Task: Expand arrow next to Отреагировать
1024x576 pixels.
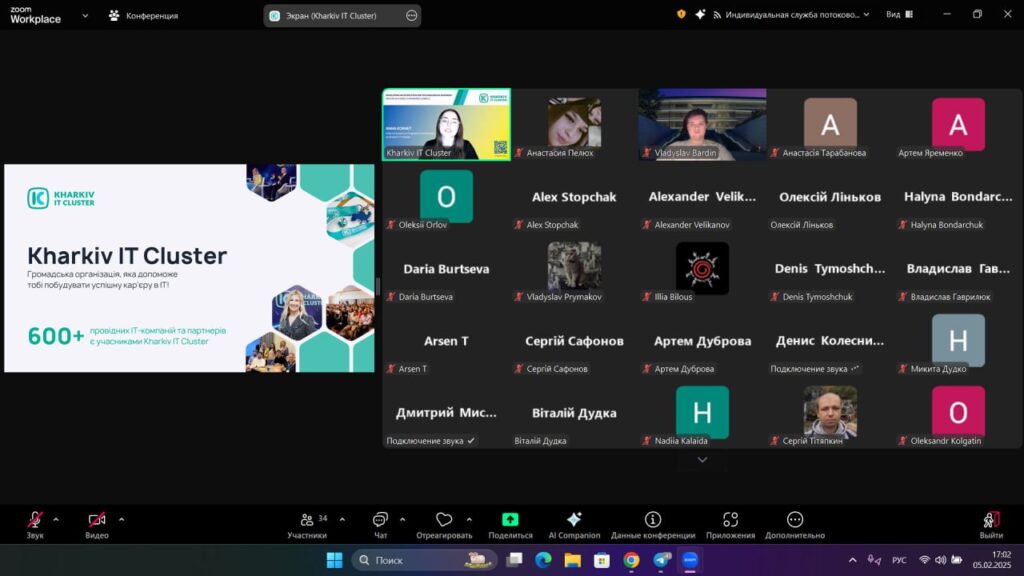Action: point(469,520)
